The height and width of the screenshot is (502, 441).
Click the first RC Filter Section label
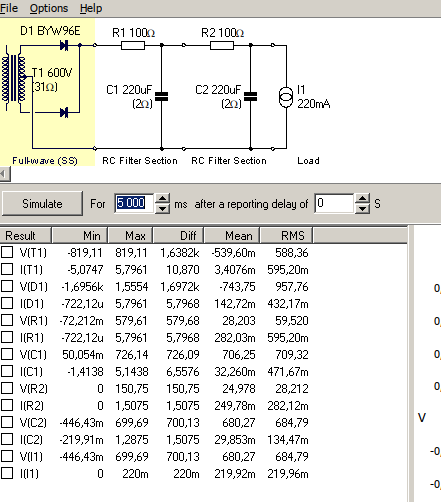pos(140,161)
